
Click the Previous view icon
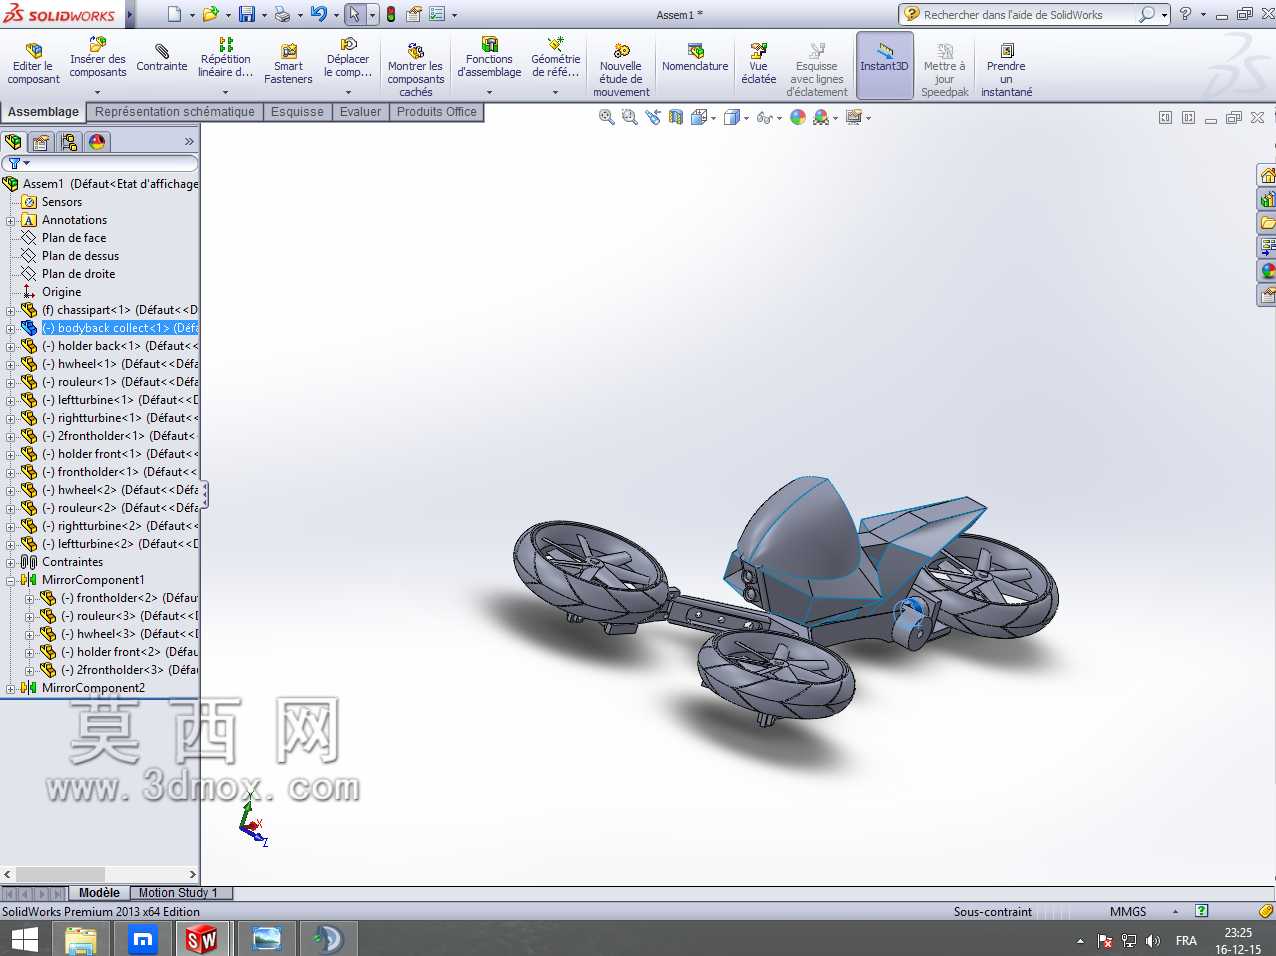653,117
